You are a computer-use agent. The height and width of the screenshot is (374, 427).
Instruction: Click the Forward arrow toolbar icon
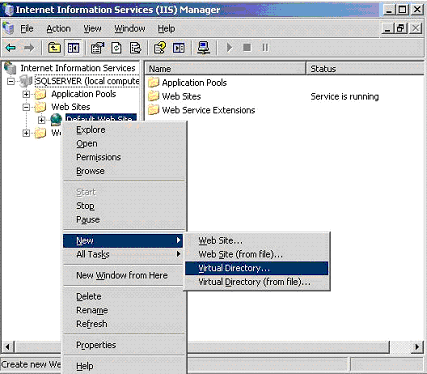(29, 48)
